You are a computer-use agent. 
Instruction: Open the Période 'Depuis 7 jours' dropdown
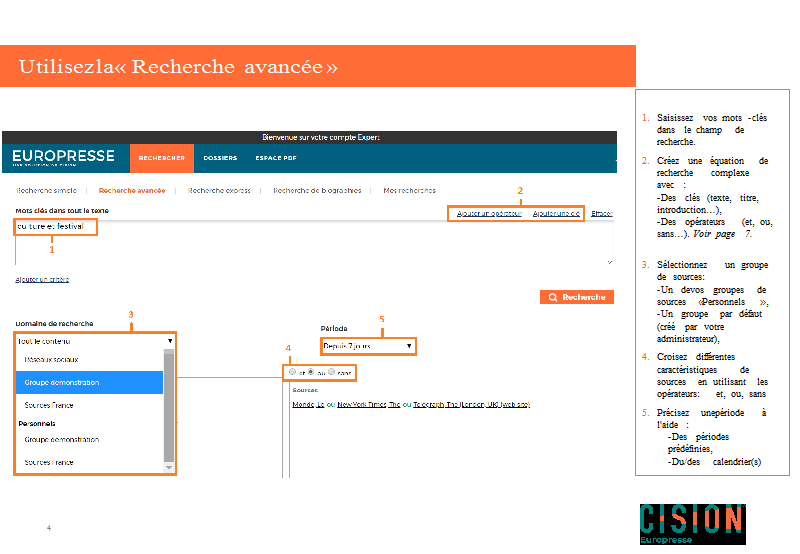367,346
